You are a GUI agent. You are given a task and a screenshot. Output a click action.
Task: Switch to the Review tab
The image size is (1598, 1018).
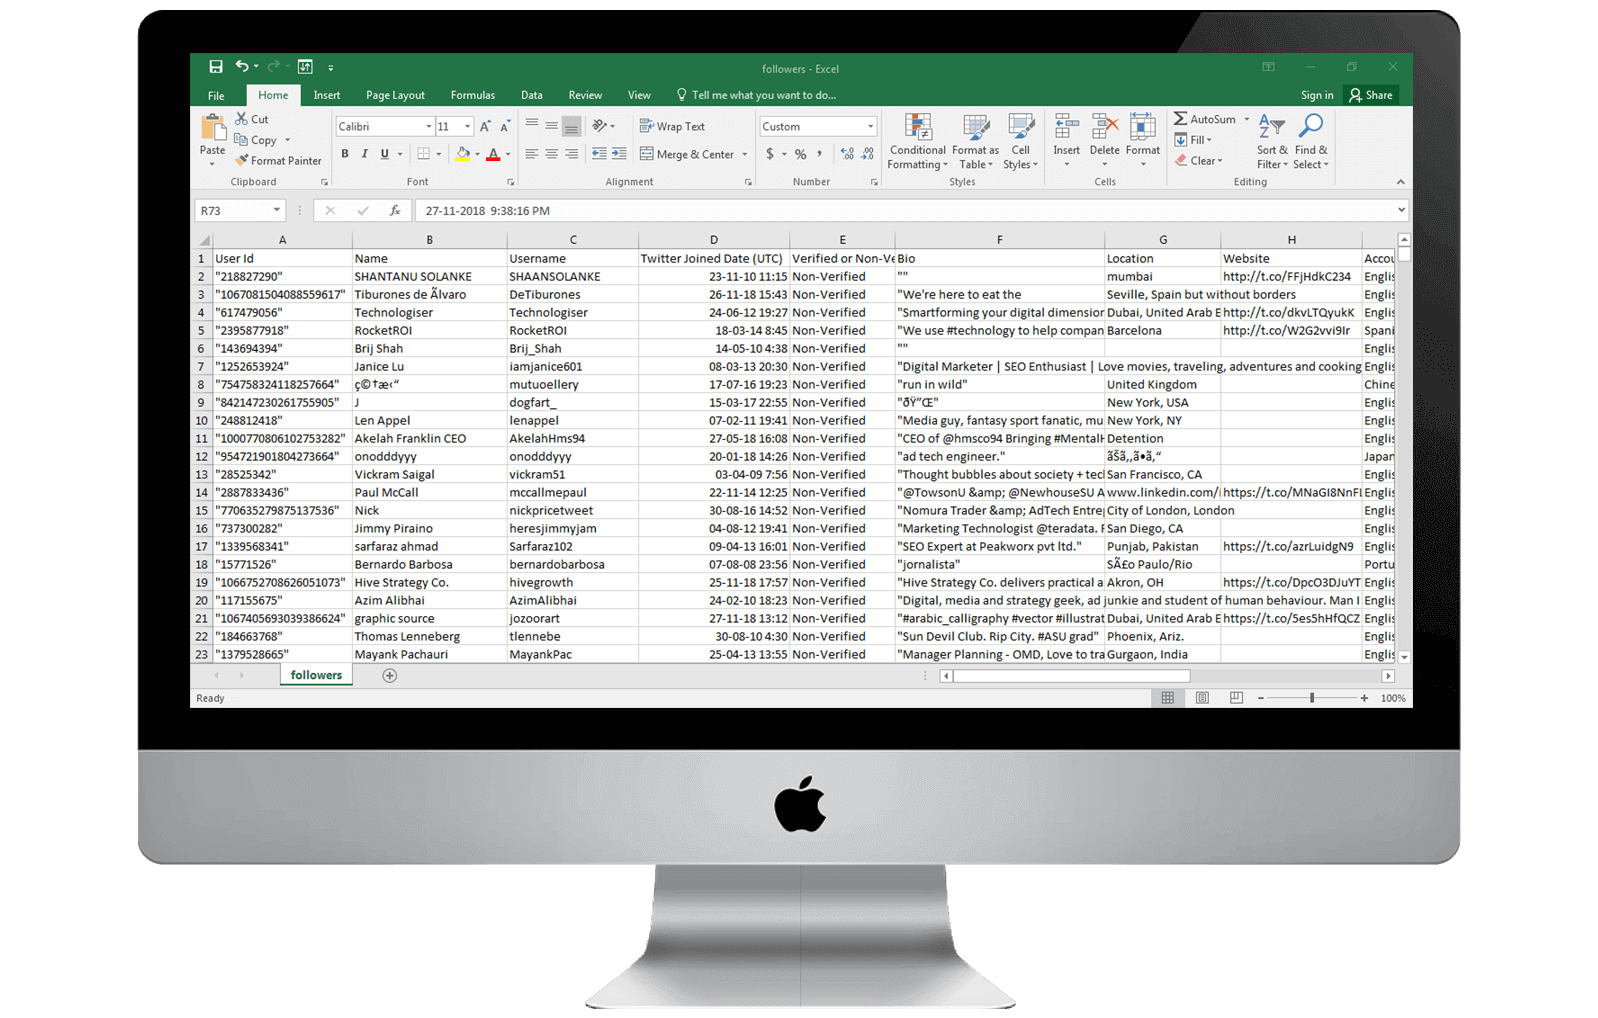585,96
